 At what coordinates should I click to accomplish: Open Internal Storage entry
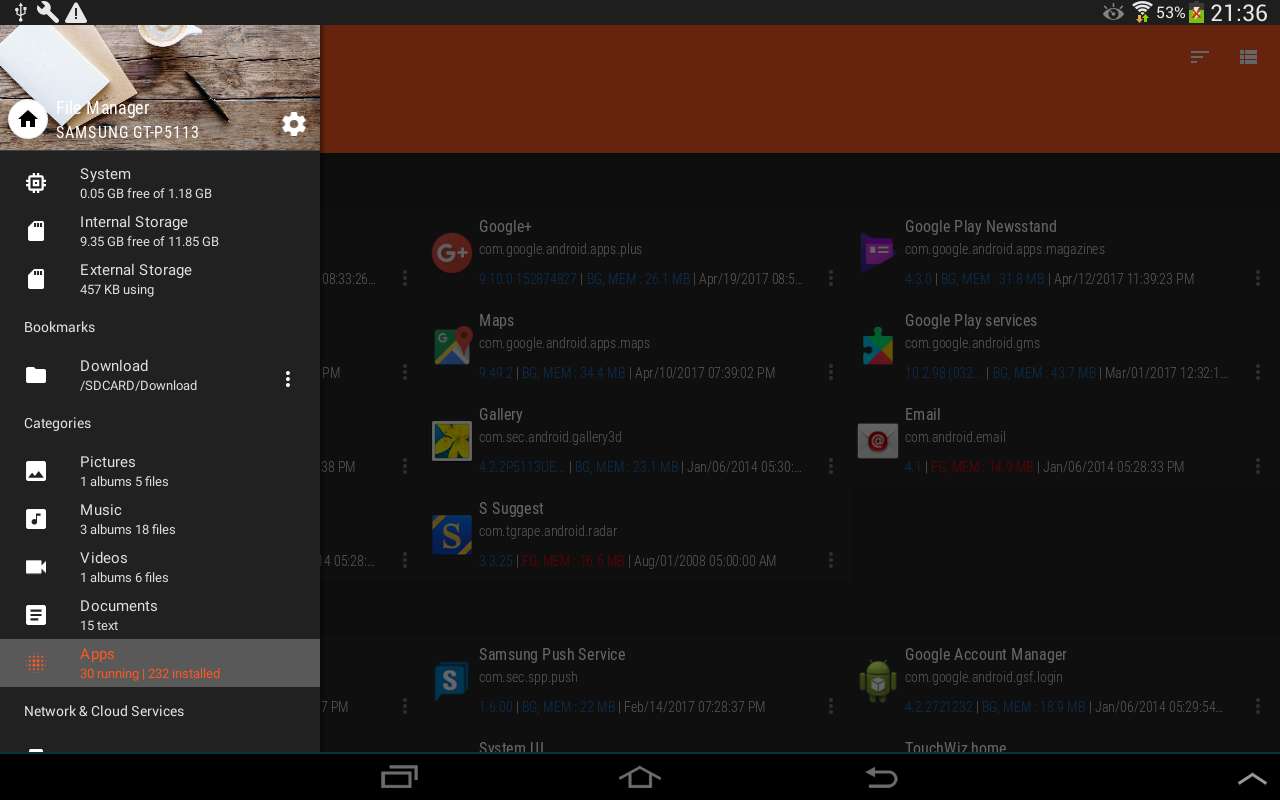160,231
